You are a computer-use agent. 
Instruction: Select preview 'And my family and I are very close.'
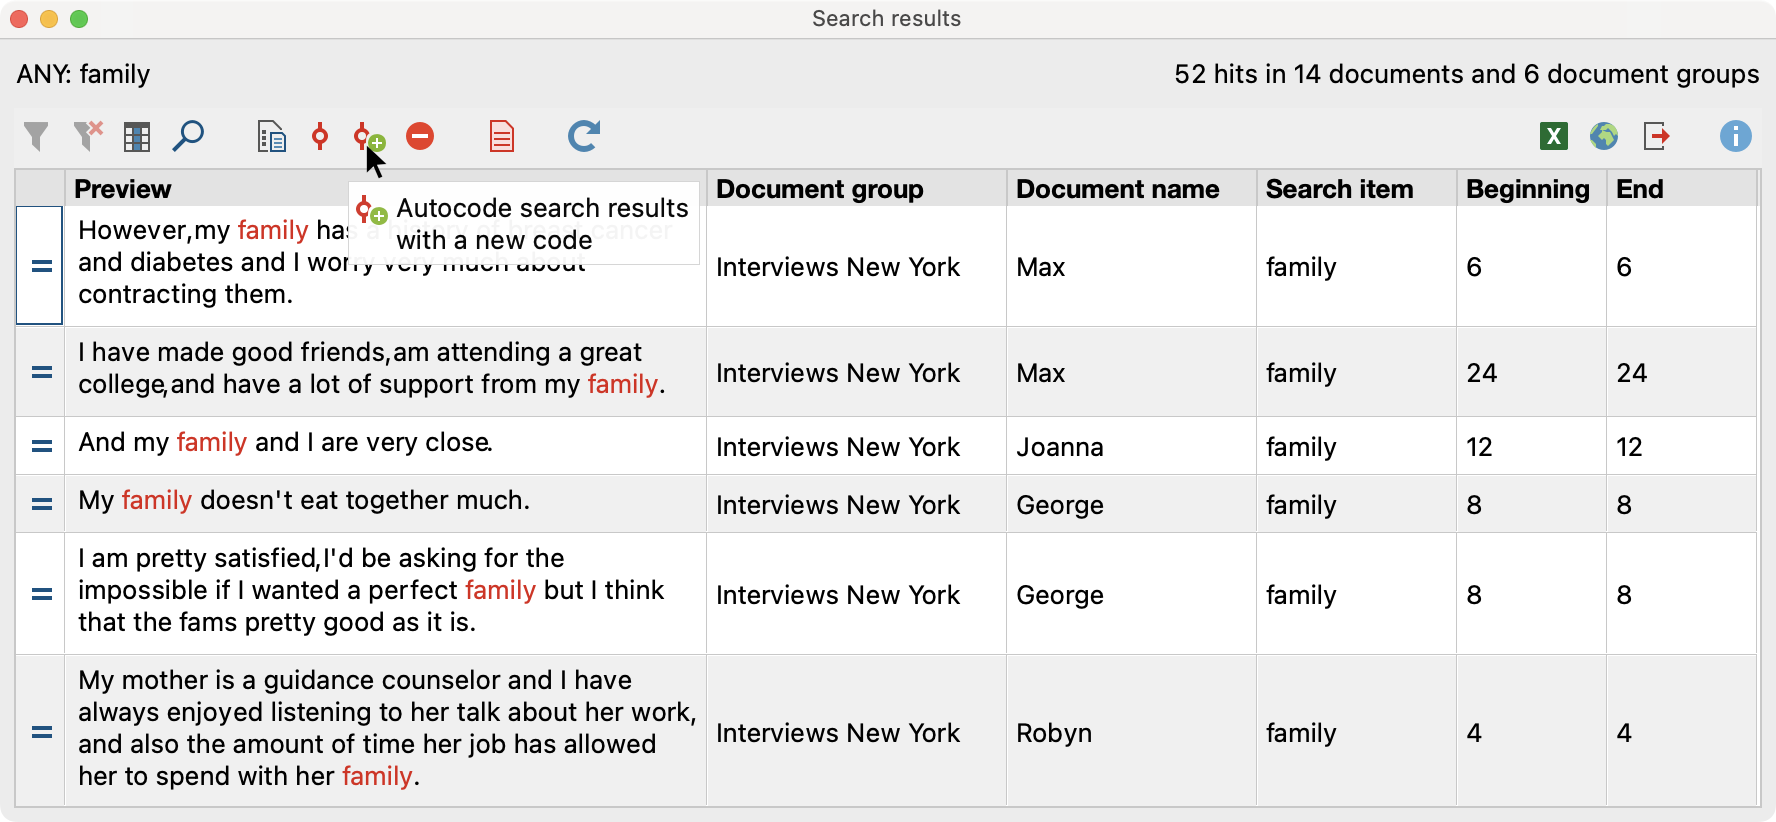pos(285,442)
